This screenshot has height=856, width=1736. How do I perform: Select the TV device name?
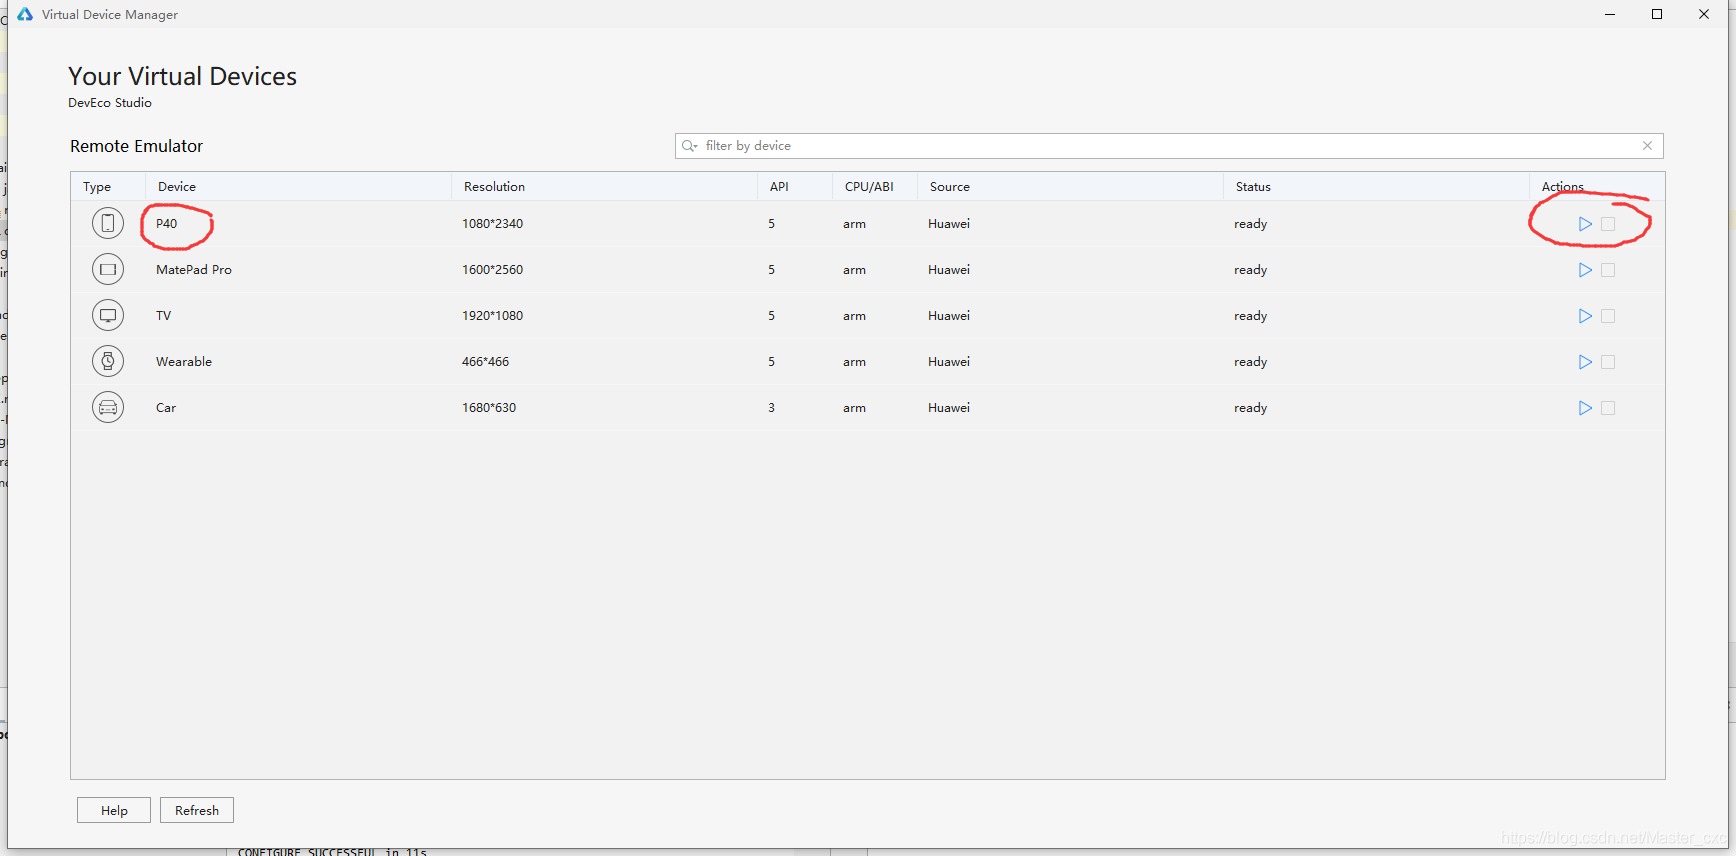tap(164, 316)
